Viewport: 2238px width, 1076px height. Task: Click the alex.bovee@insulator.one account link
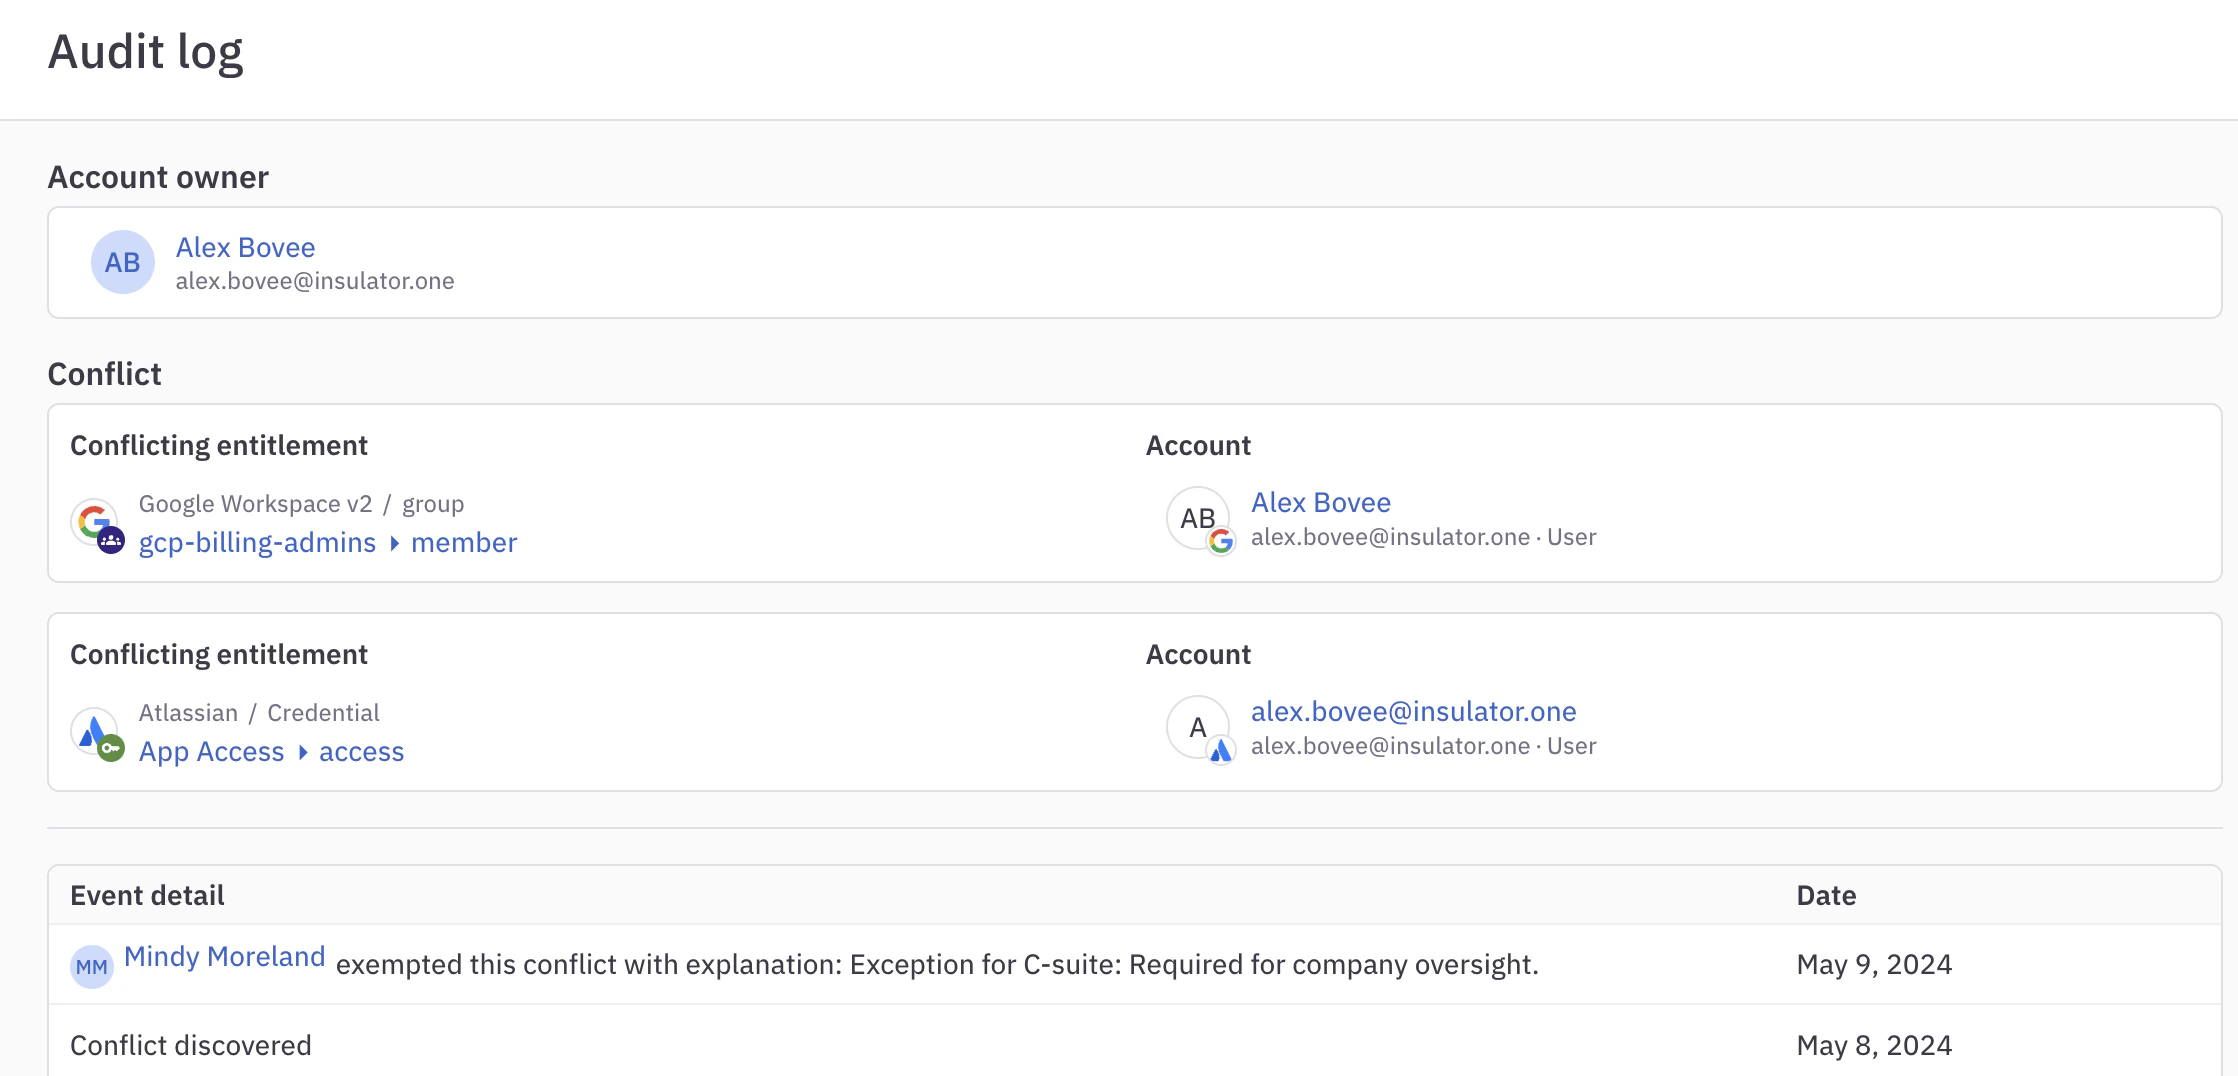click(1413, 711)
